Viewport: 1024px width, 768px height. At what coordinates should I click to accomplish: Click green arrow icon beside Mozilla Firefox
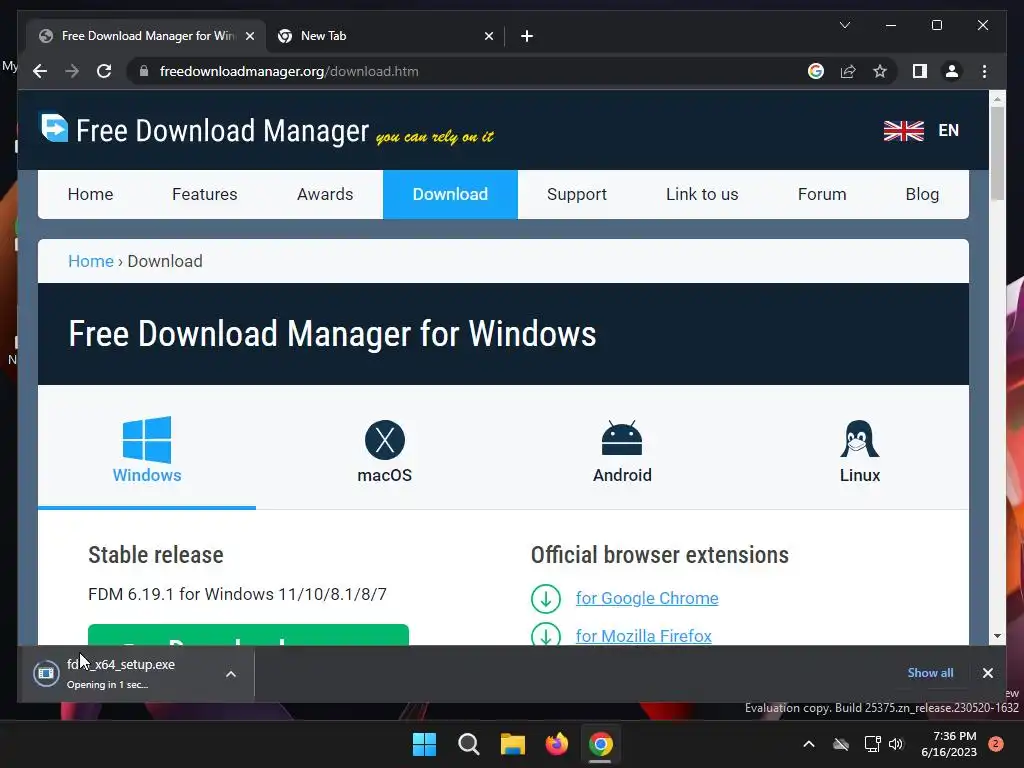click(546, 635)
